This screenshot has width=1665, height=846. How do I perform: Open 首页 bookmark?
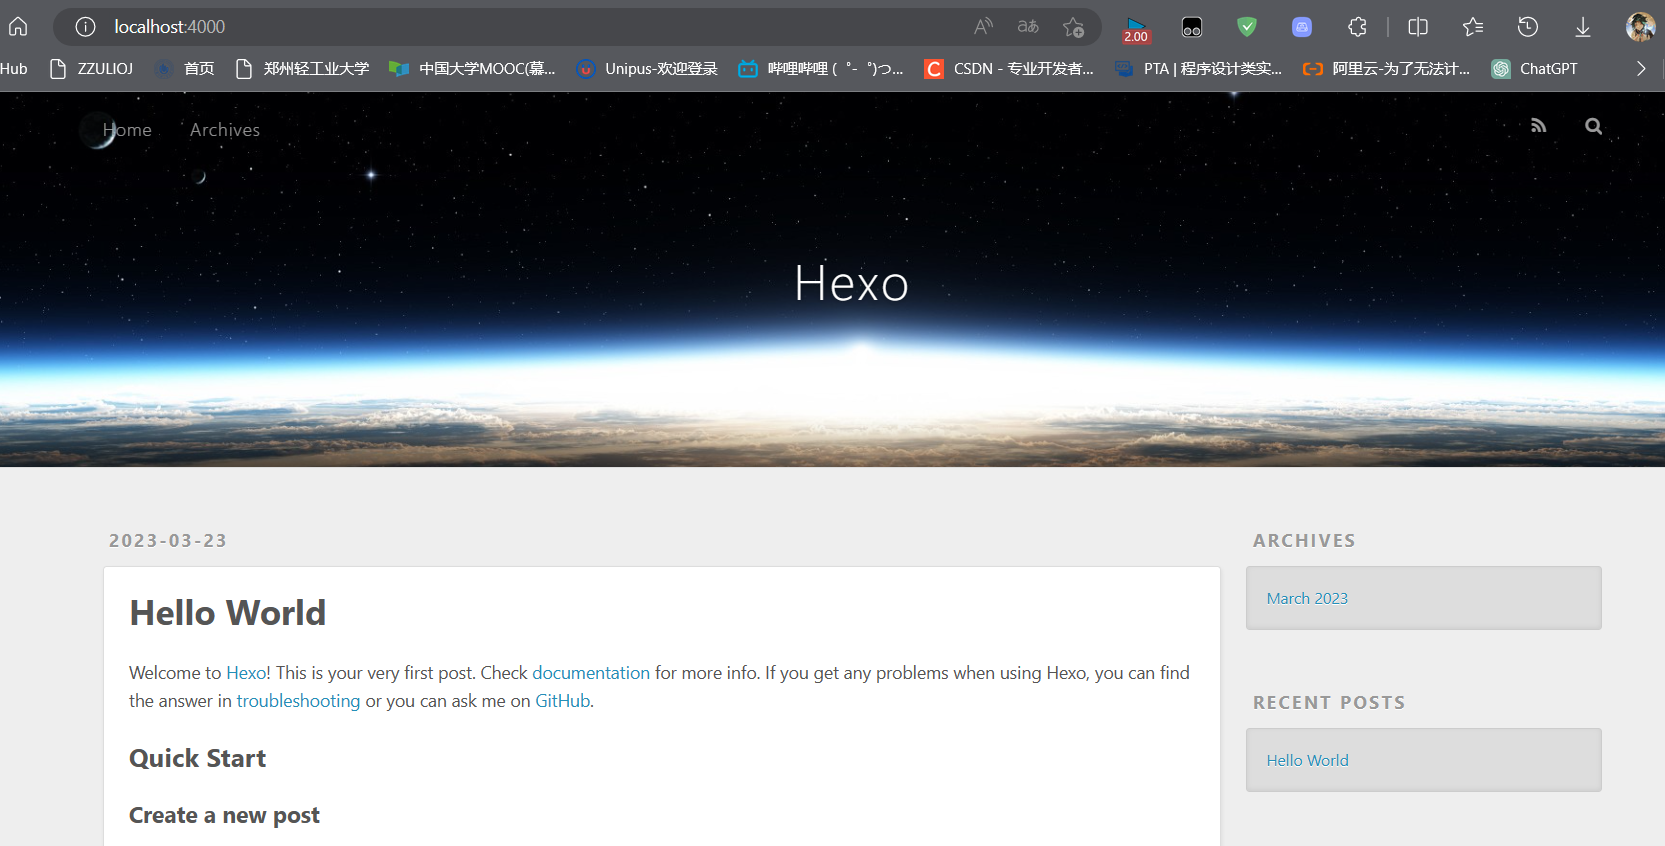click(x=185, y=68)
